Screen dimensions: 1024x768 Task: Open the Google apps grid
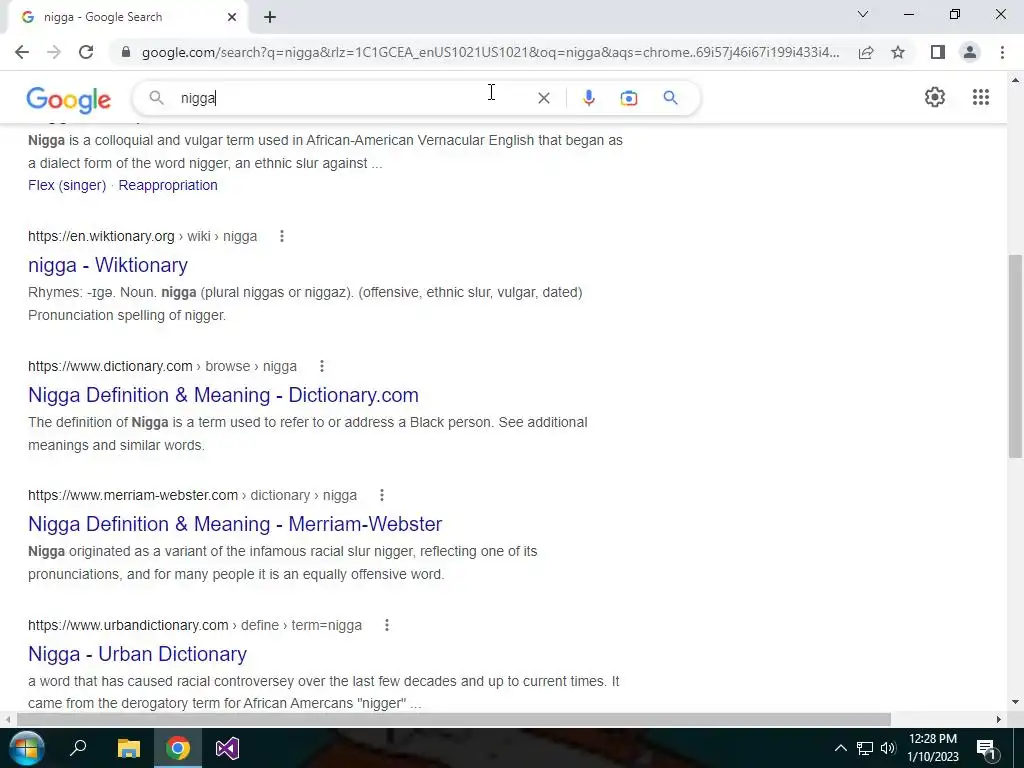point(981,97)
